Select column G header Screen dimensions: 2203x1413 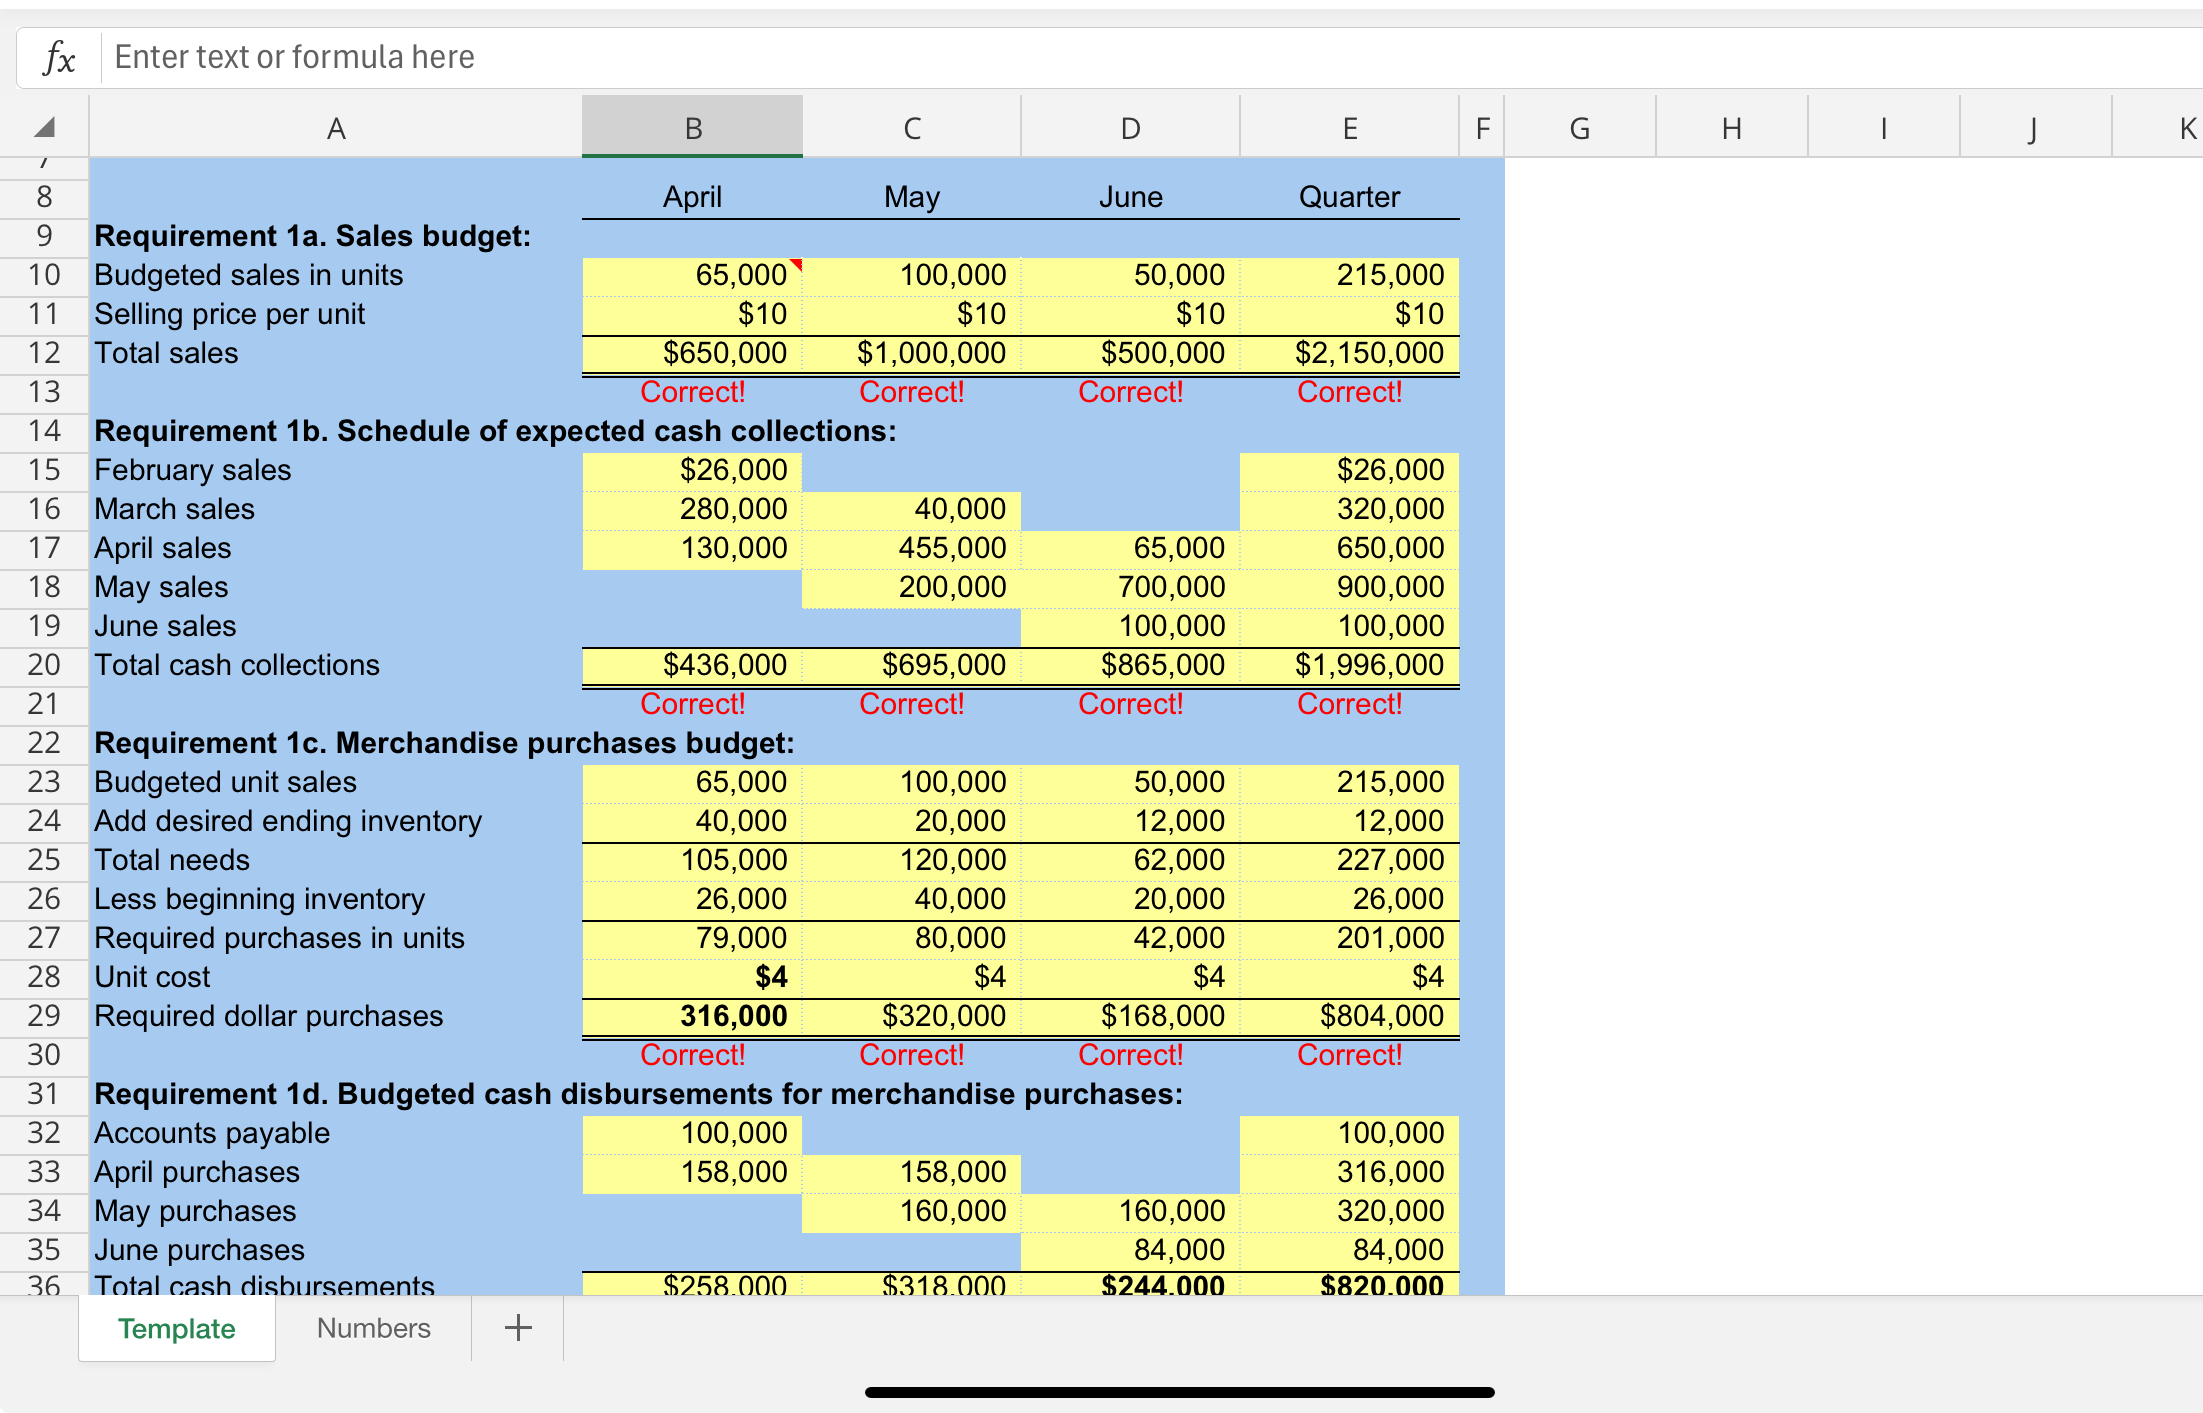[x=1579, y=128]
